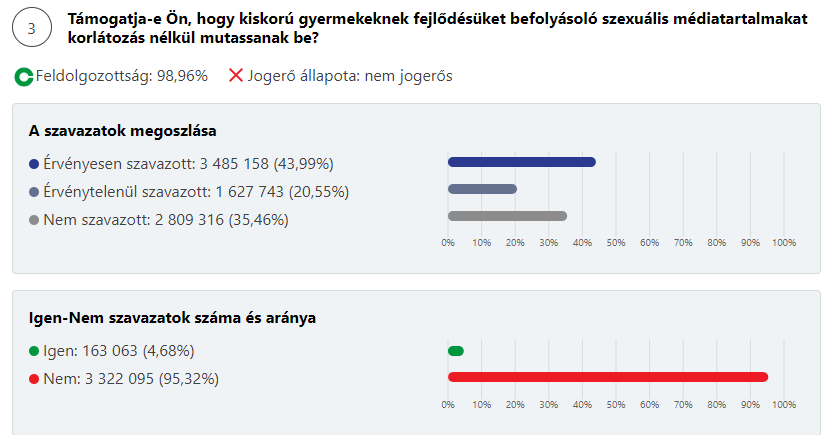Click the red dot beside Nem votes

click(x=34, y=379)
